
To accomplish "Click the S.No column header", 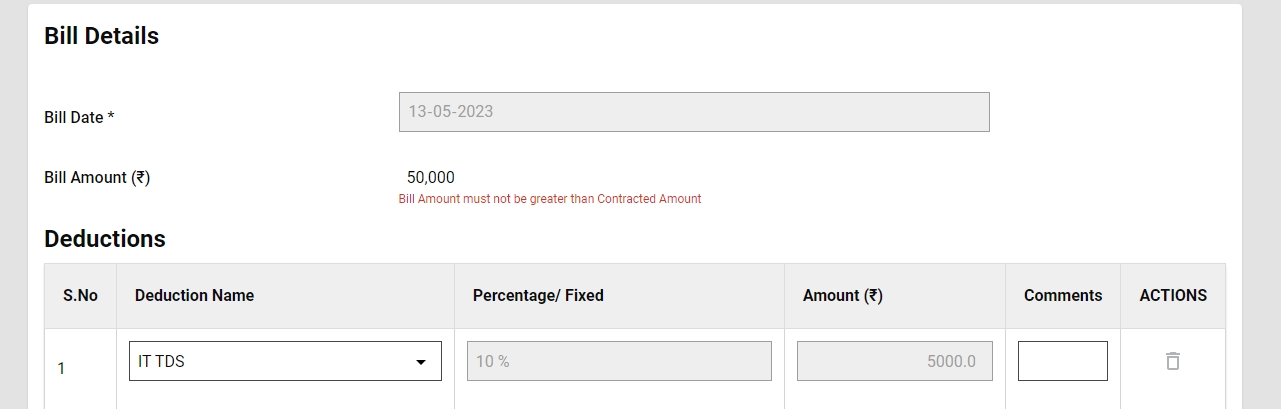I will (x=80, y=295).
